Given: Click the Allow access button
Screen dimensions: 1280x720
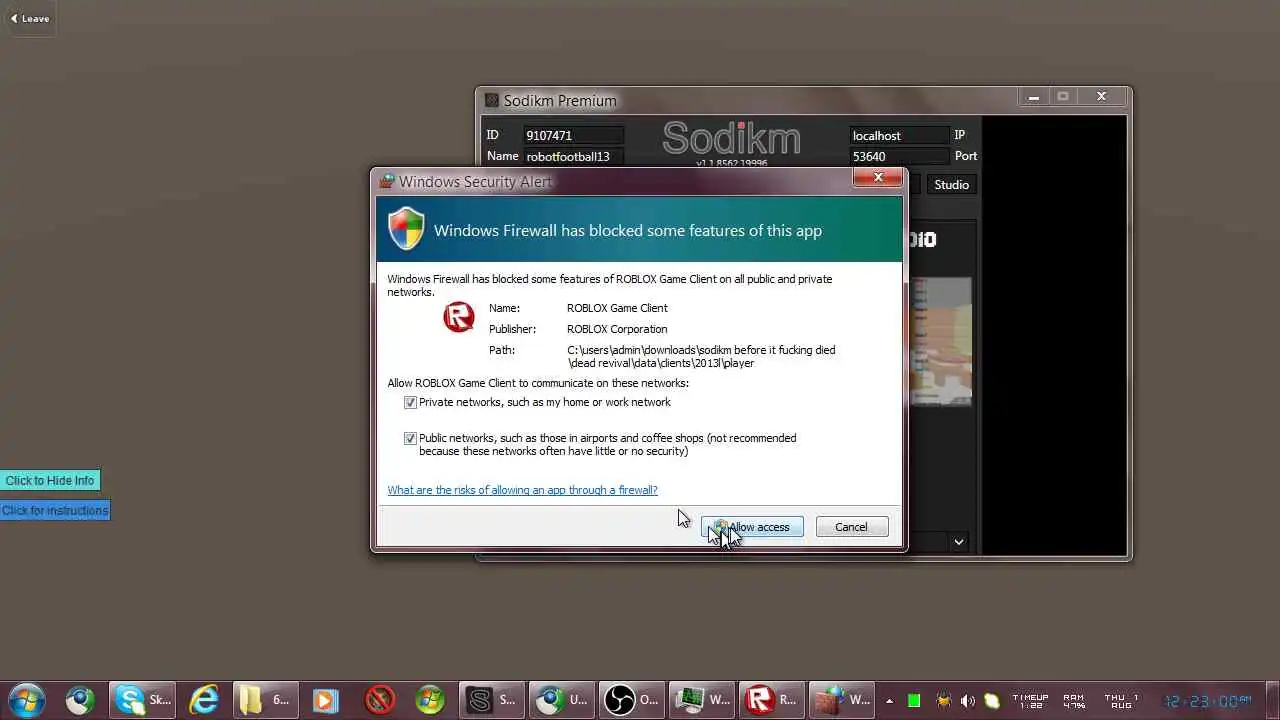Looking at the screenshot, I should [752, 527].
